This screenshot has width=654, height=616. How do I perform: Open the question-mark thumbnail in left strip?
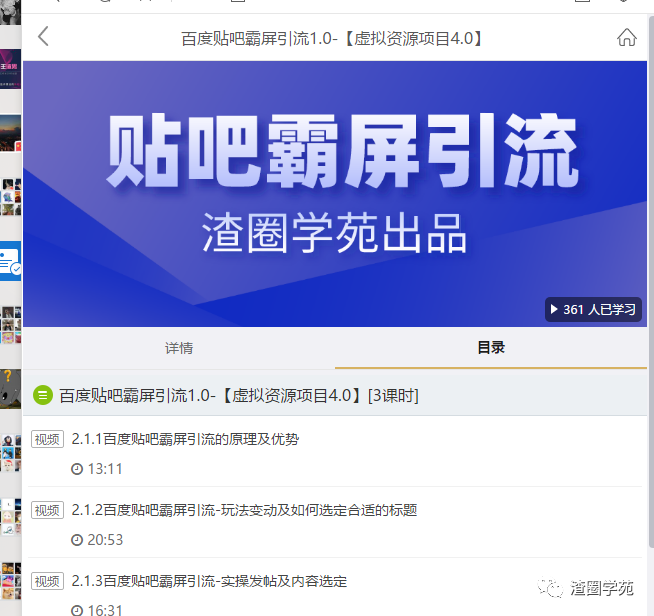pyautogui.click(x=10, y=389)
